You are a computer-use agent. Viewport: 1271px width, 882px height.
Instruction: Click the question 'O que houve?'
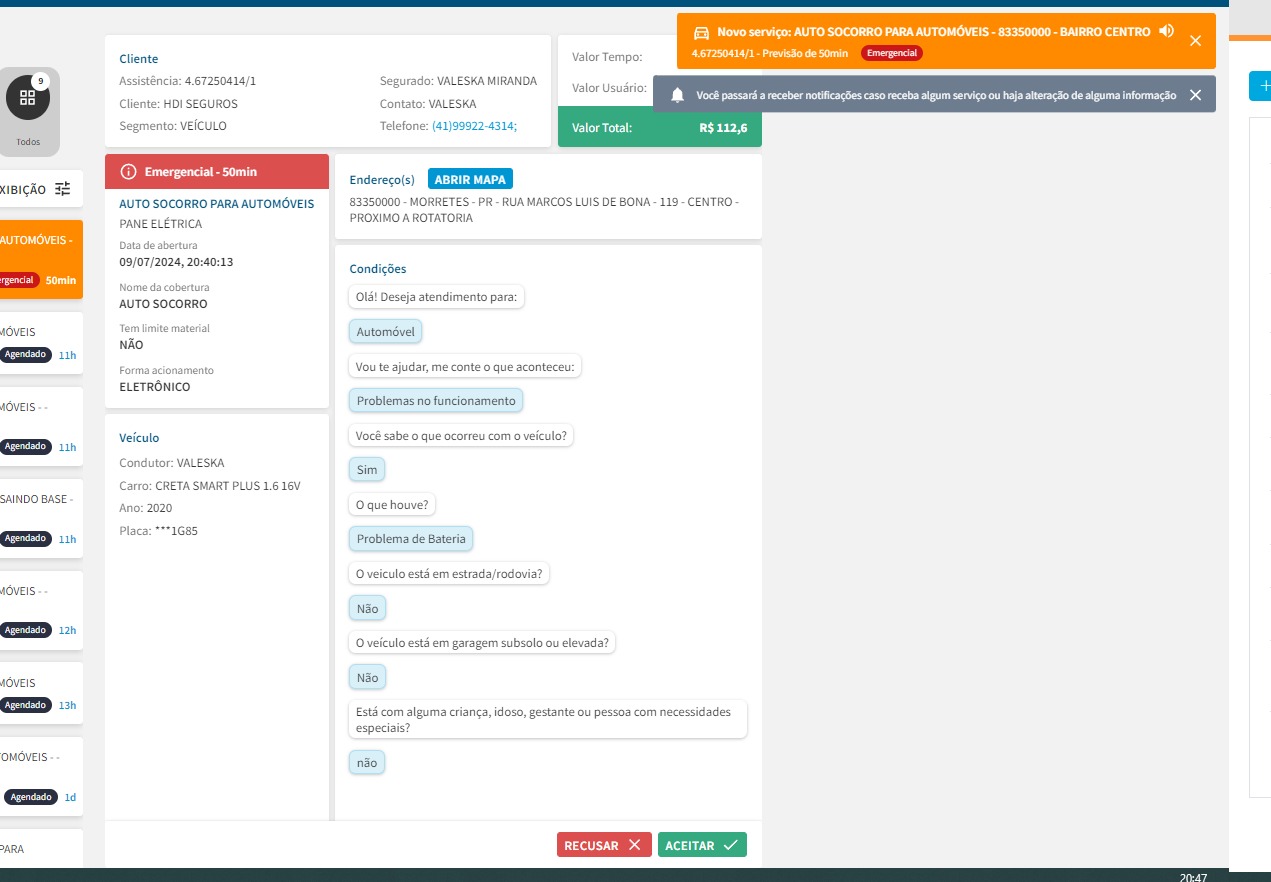point(393,505)
